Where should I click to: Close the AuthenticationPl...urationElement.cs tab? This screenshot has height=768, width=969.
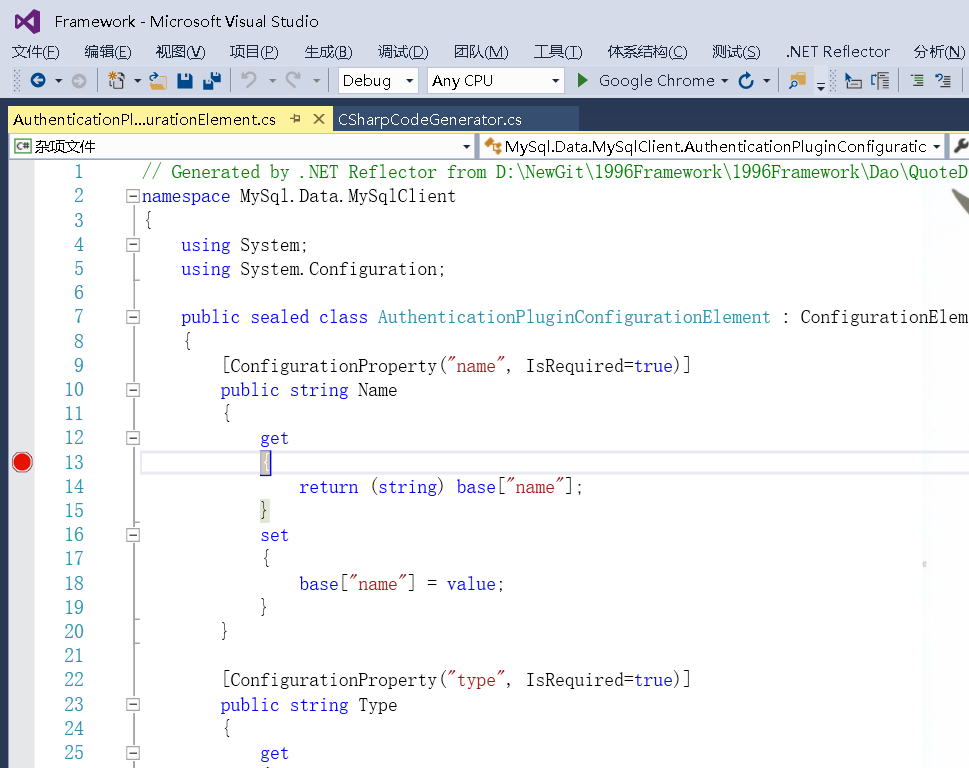click(319, 119)
